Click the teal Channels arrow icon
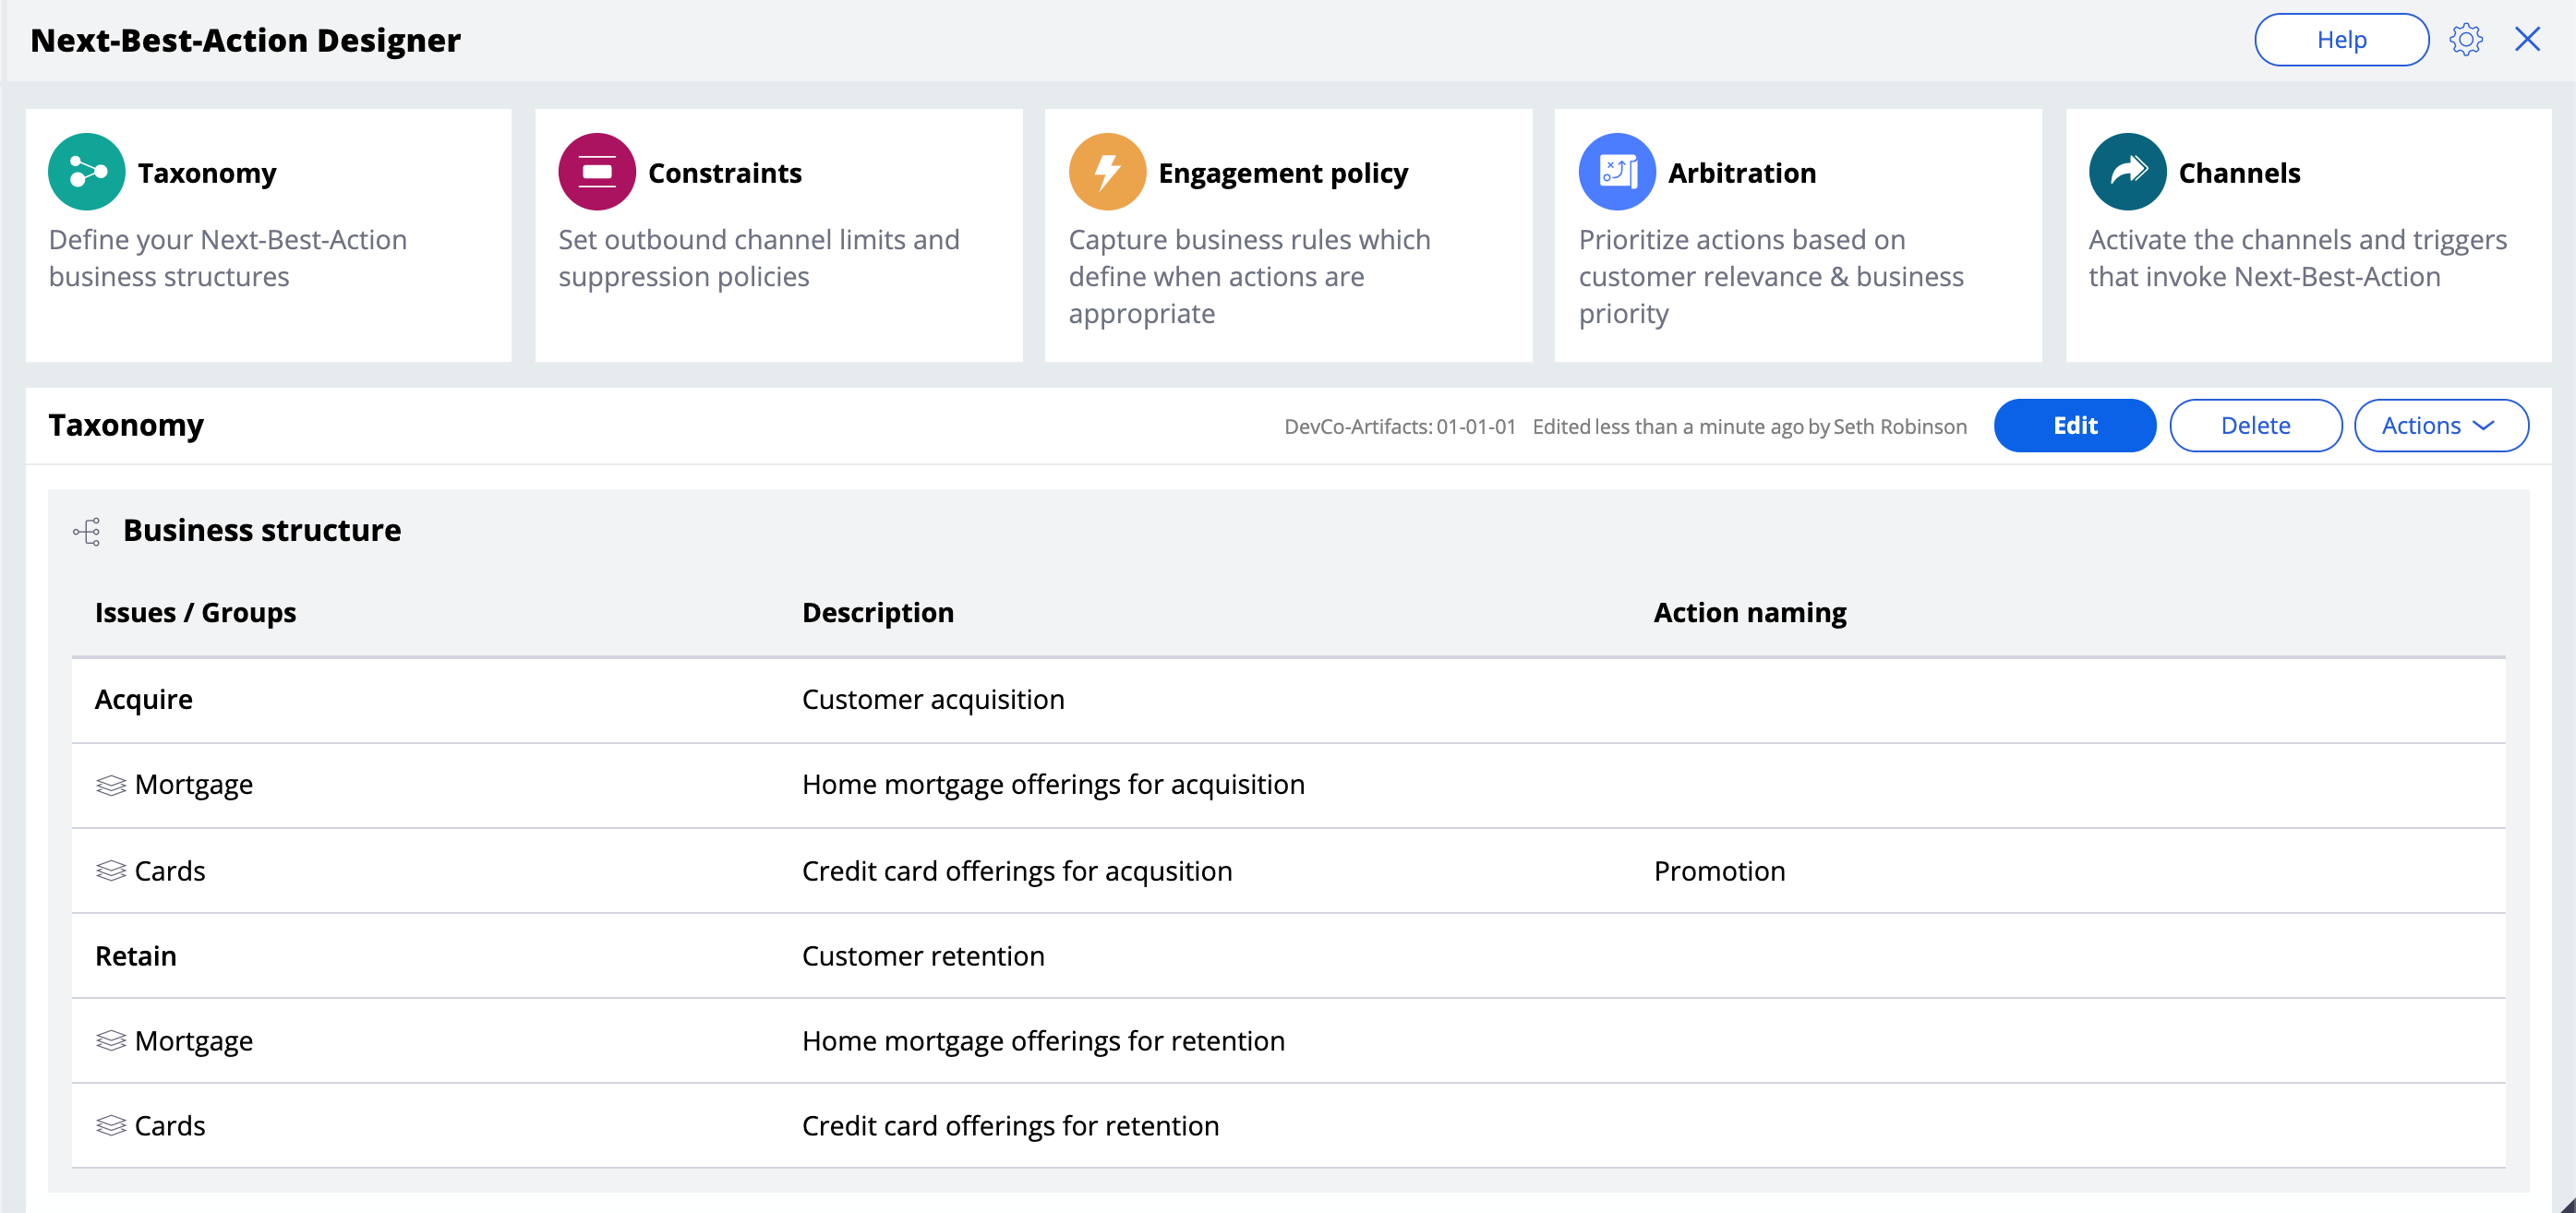Screen dimensions: 2576x1213 (x=2127, y=172)
